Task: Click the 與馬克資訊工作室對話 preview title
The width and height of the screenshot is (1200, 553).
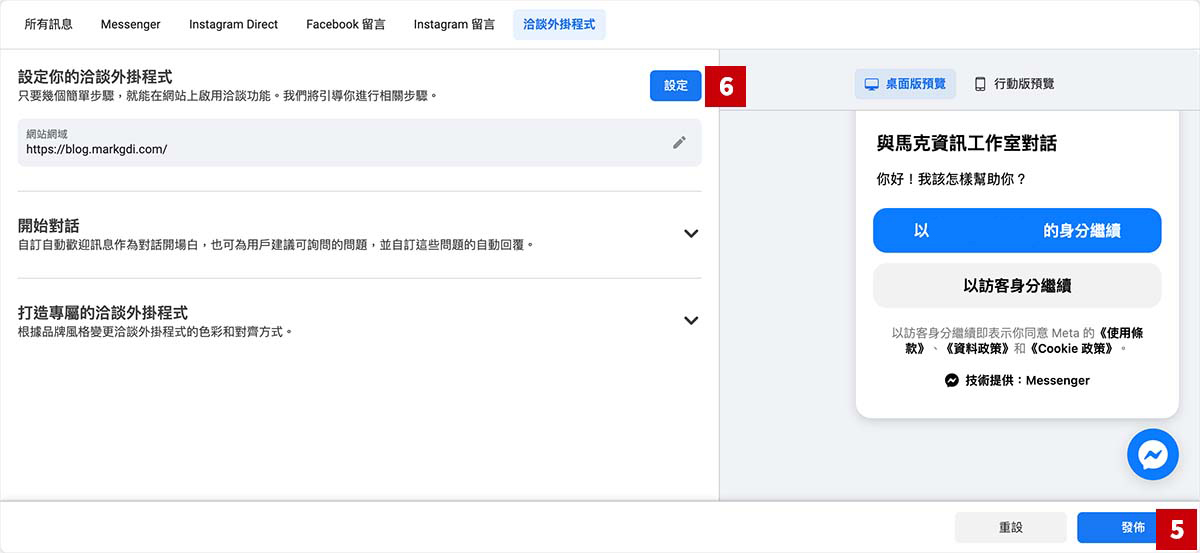Action: [x=967, y=144]
